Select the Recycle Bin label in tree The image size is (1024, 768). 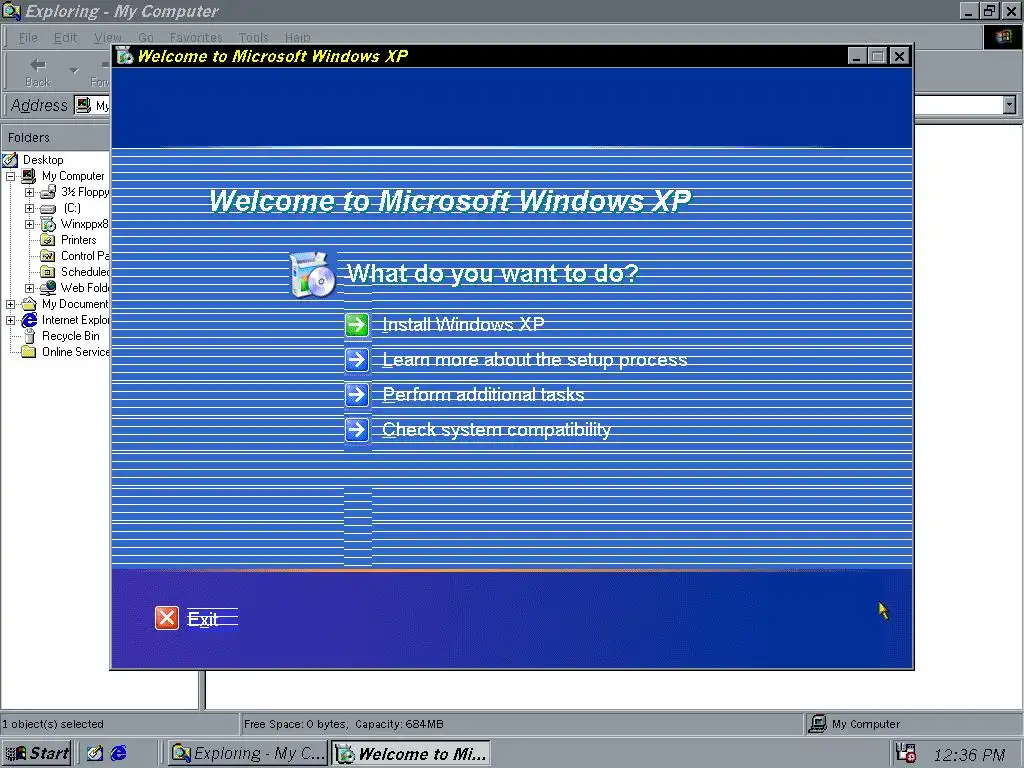[x=71, y=336]
